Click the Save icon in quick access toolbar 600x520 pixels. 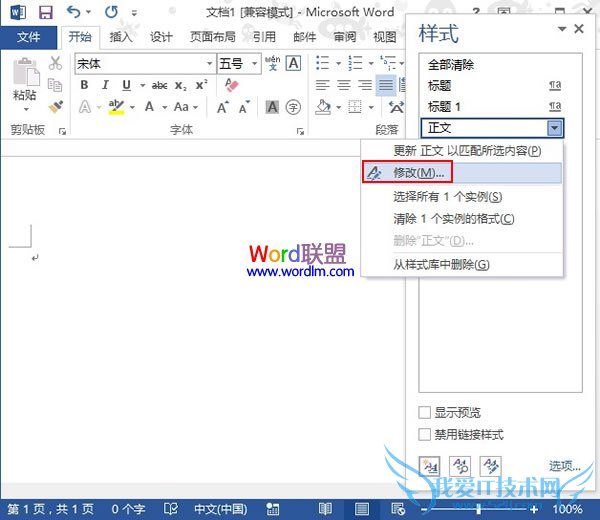tap(46, 13)
